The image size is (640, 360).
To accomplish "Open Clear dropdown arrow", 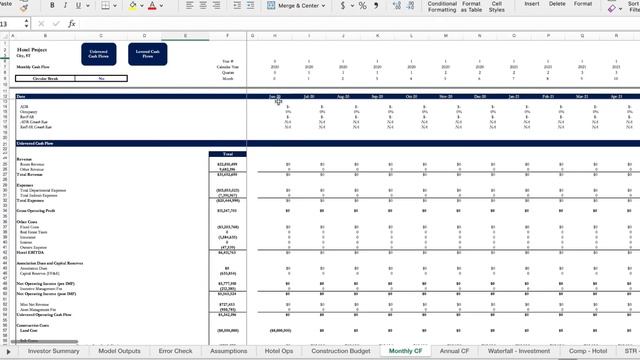I will click(x=620, y=9).
